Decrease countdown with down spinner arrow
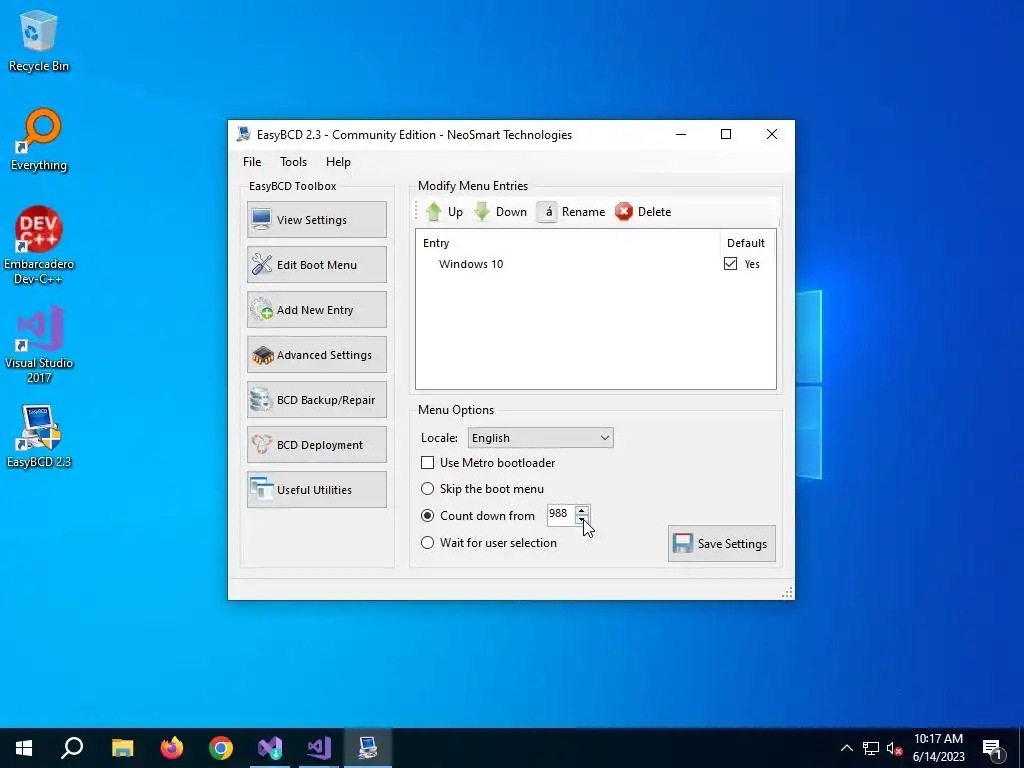The height and width of the screenshot is (768, 1024). [581, 520]
